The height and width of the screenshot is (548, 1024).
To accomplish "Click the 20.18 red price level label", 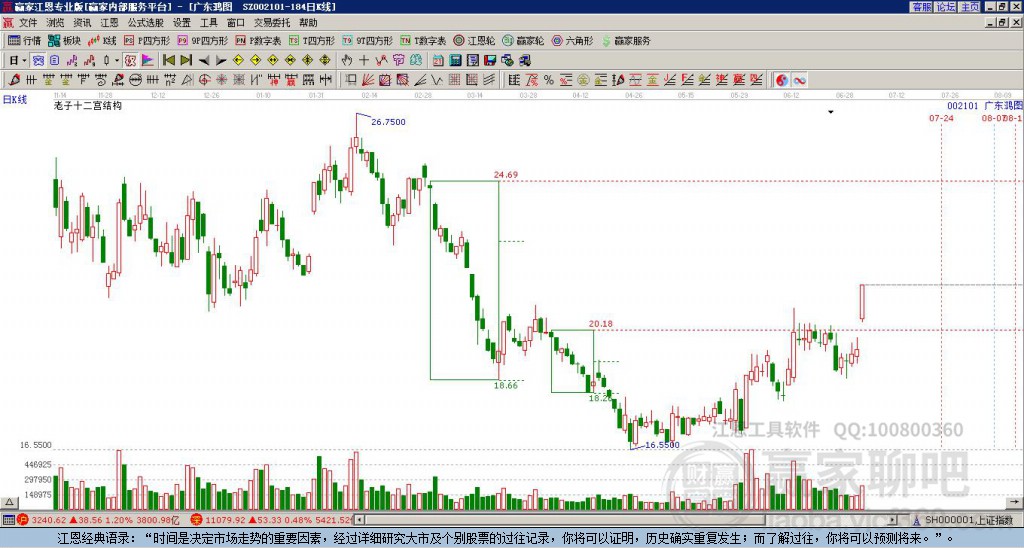I will pos(600,323).
